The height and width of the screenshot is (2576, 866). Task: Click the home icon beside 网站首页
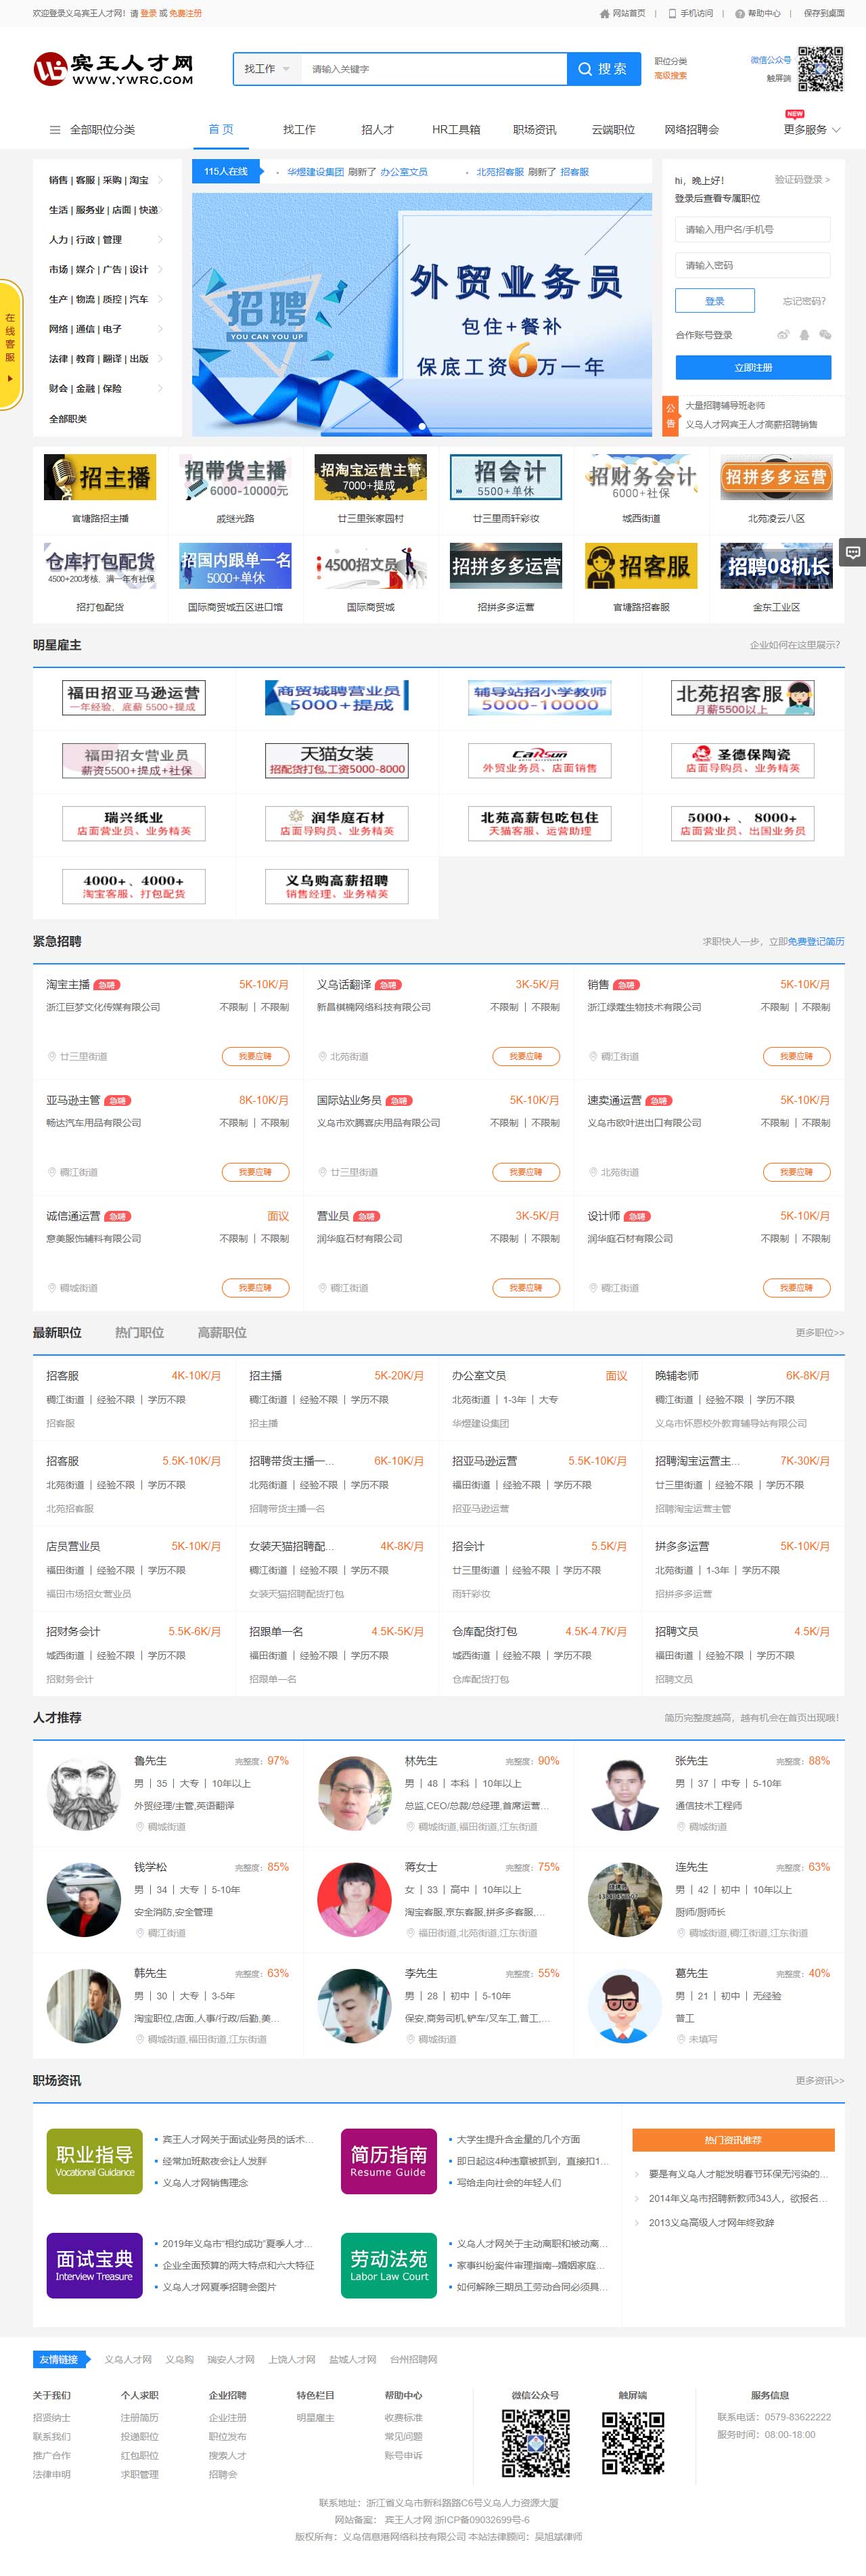(604, 14)
